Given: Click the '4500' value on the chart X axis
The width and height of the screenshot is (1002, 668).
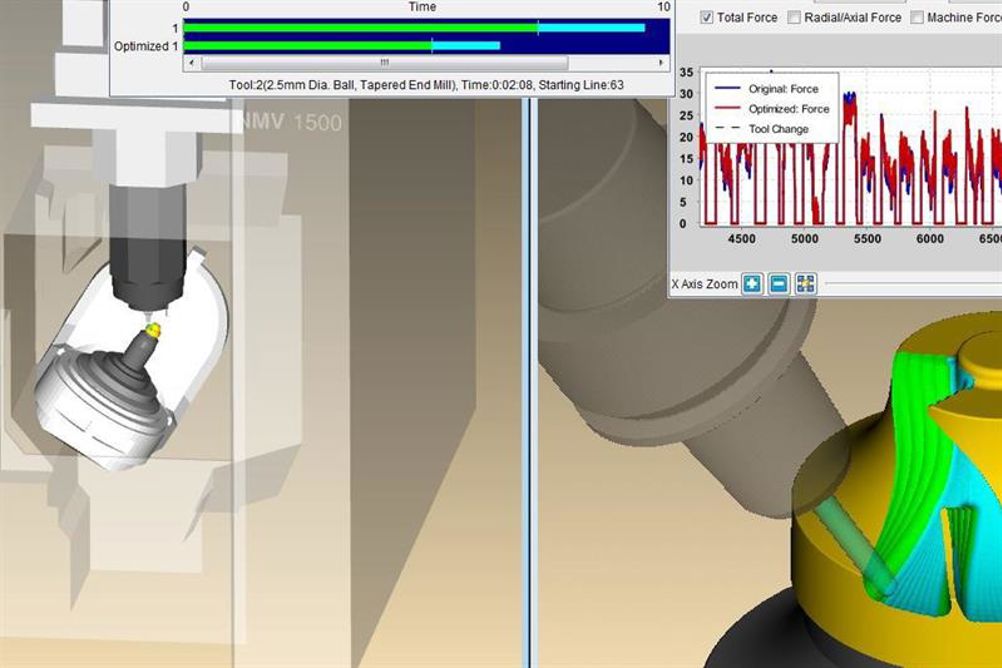Looking at the screenshot, I should [x=741, y=238].
